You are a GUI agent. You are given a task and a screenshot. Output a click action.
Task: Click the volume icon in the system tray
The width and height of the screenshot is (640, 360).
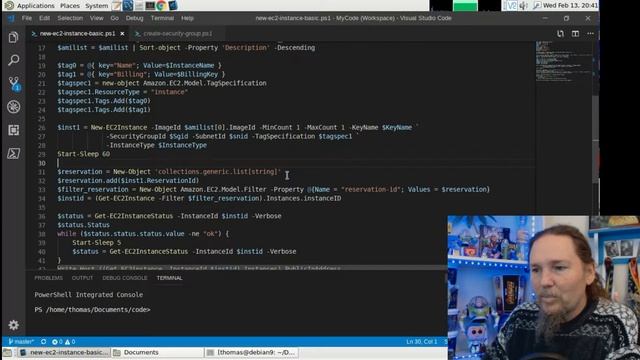pos(524,5)
